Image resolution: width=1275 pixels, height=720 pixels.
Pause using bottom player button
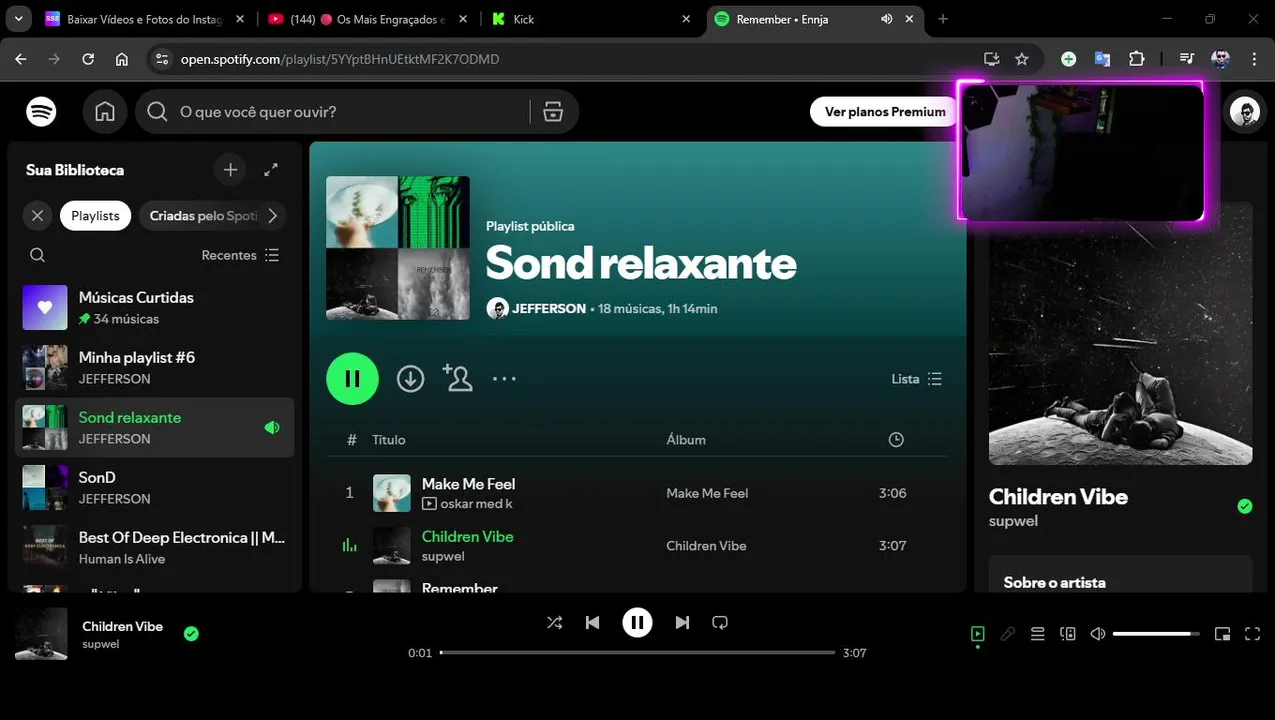pyautogui.click(x=637, y=622)
